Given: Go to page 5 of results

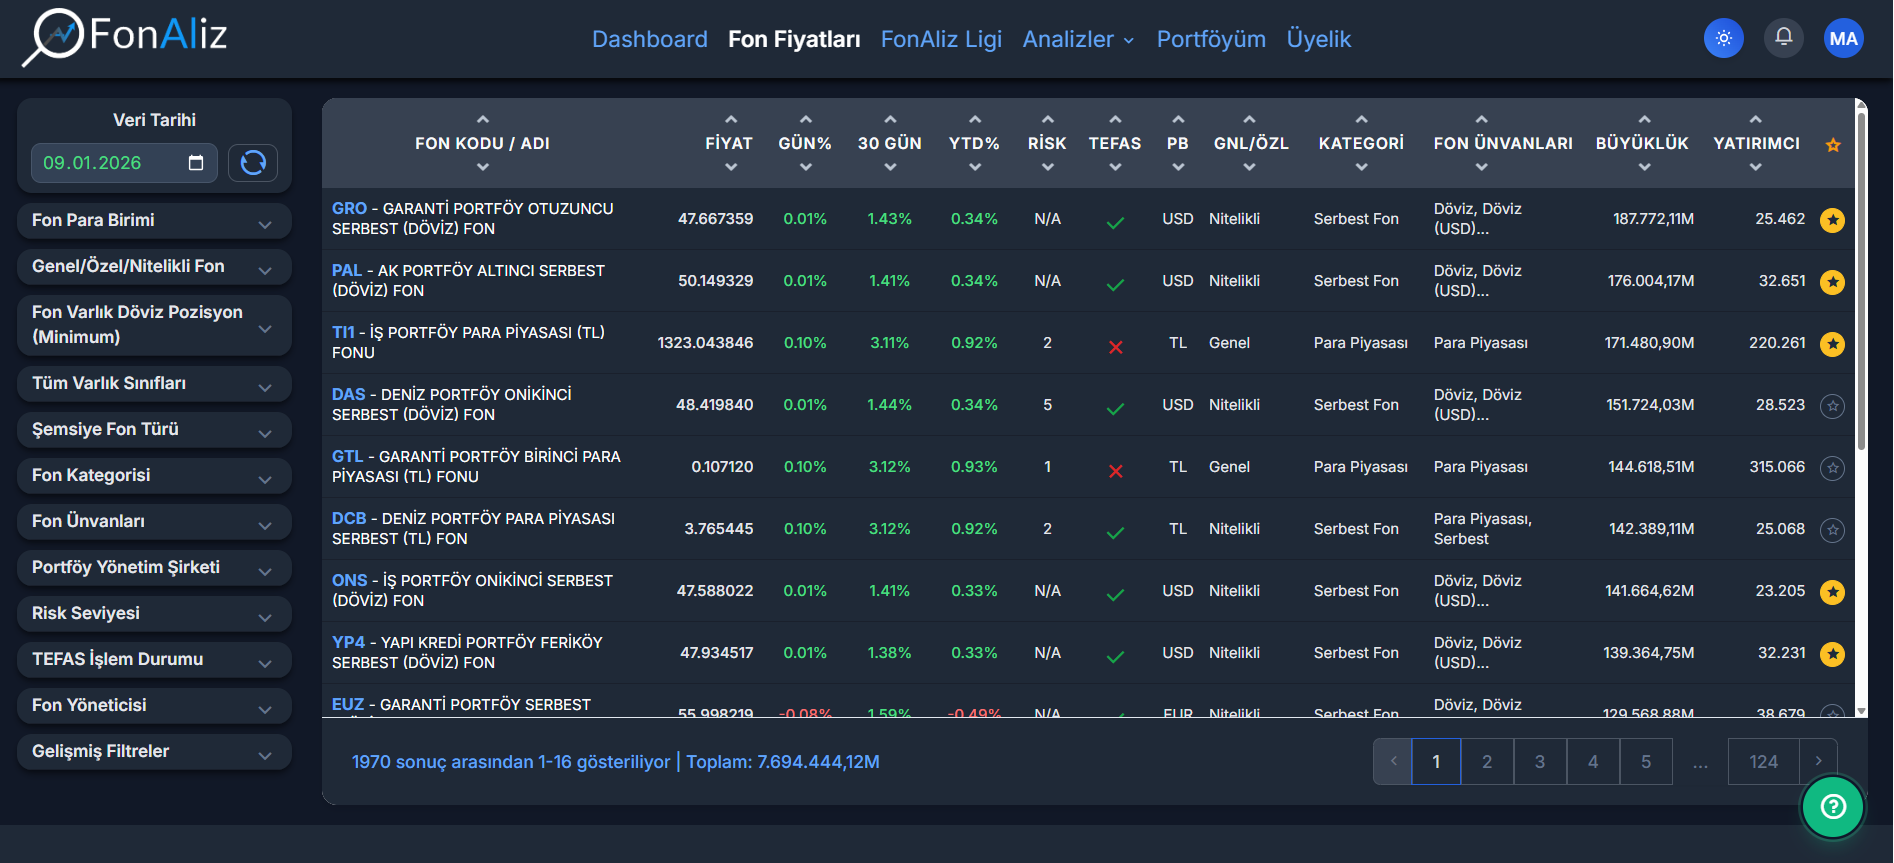Looking at the screenshot, I should click(1646, 761).
